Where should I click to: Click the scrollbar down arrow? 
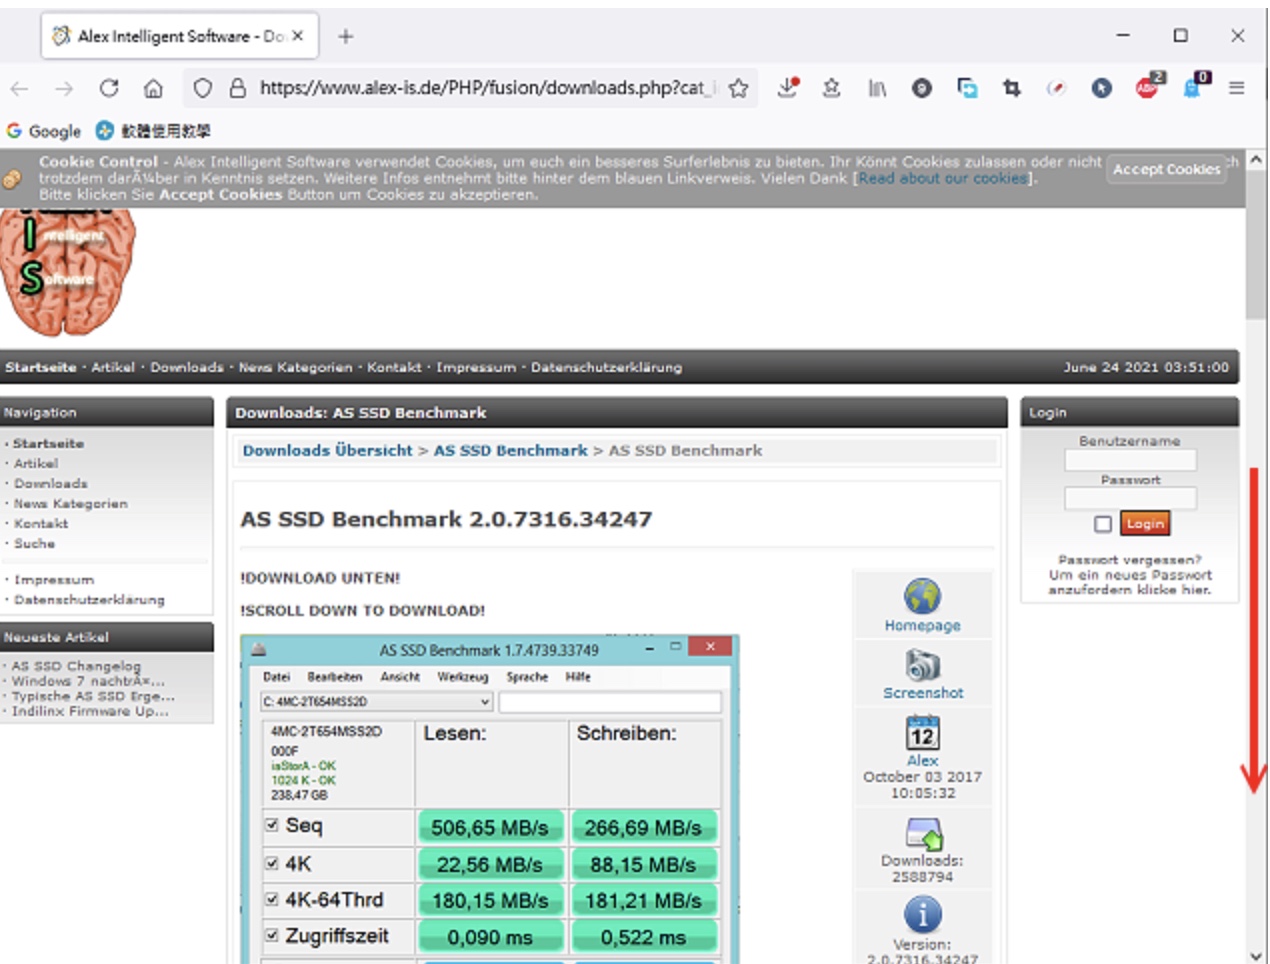pos(1256,956)
